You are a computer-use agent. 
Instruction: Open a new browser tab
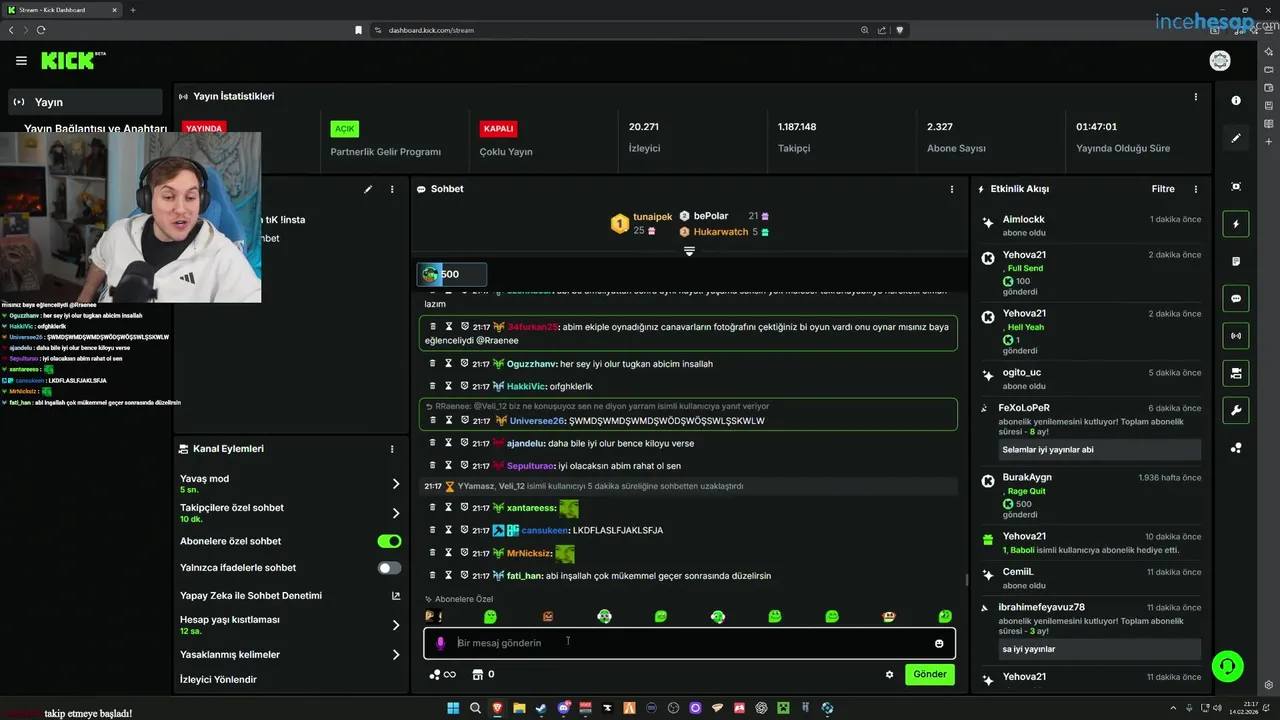pyautogui.click(x=133, y=10)
